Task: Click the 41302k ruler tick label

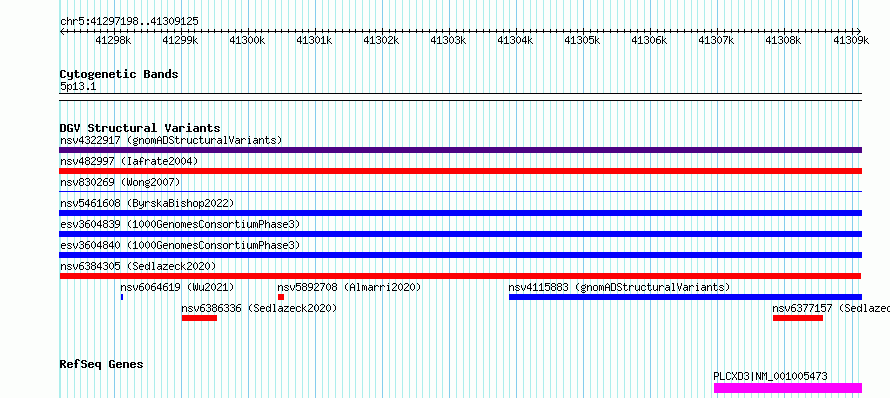Action: (381, 40)
